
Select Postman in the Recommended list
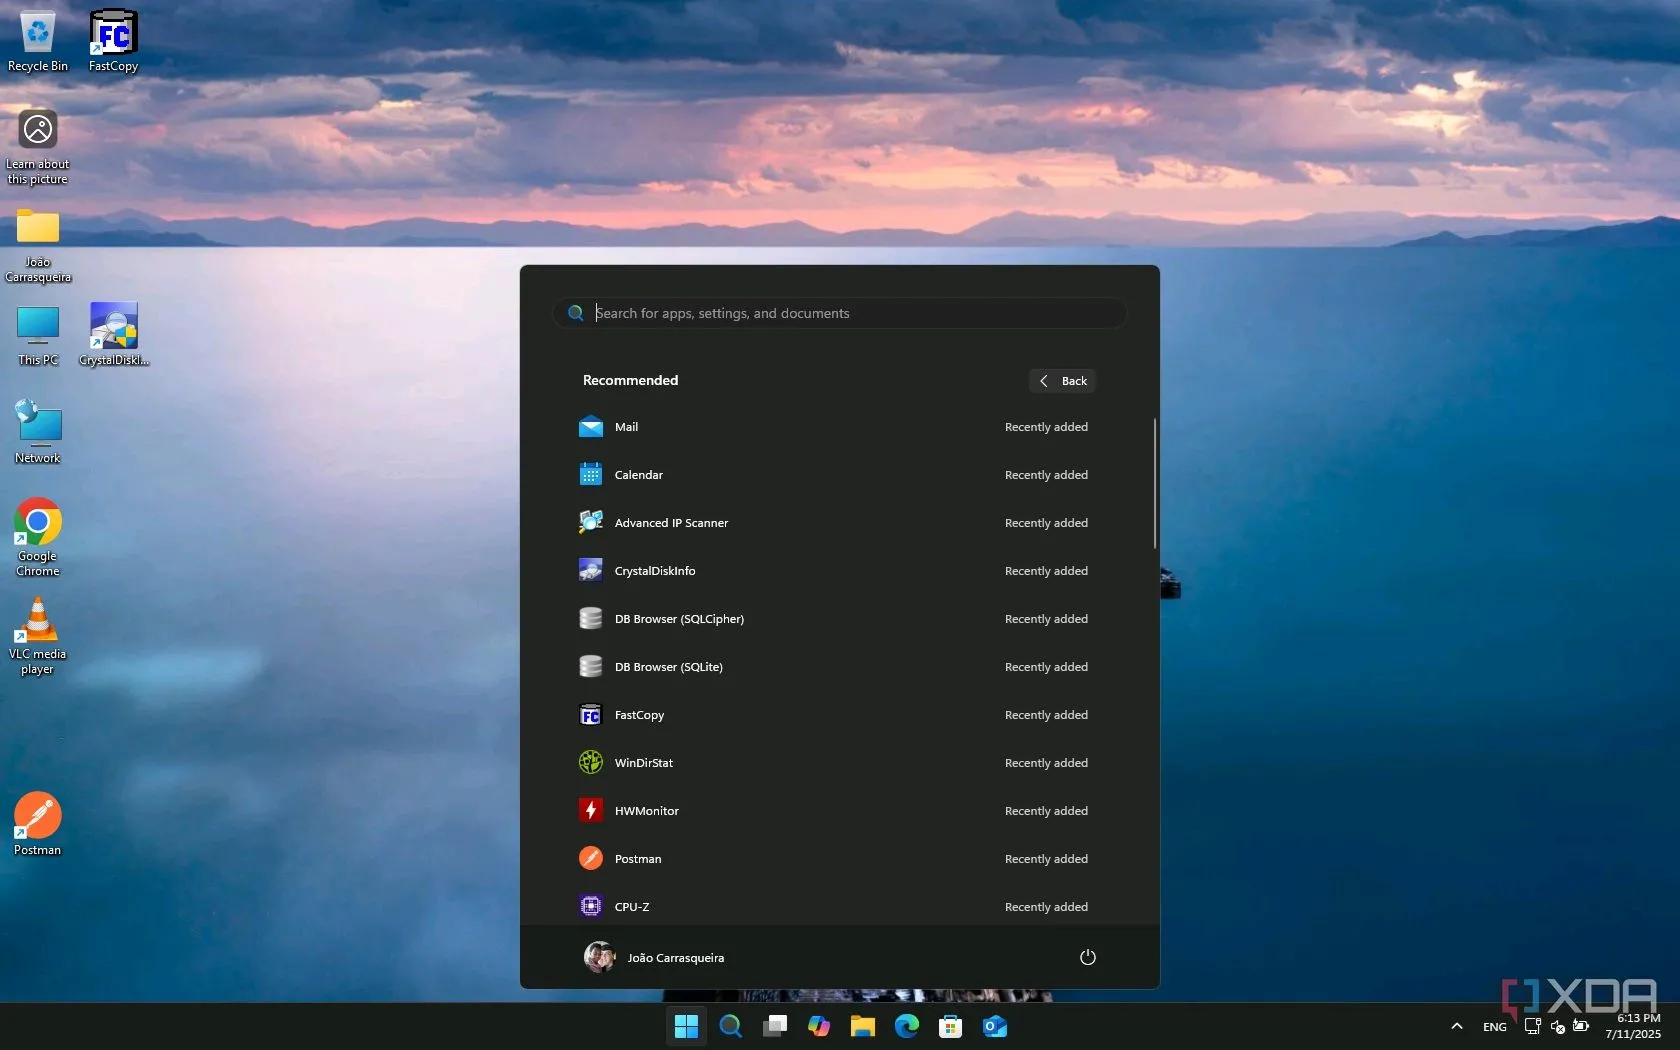click(637, 859)
